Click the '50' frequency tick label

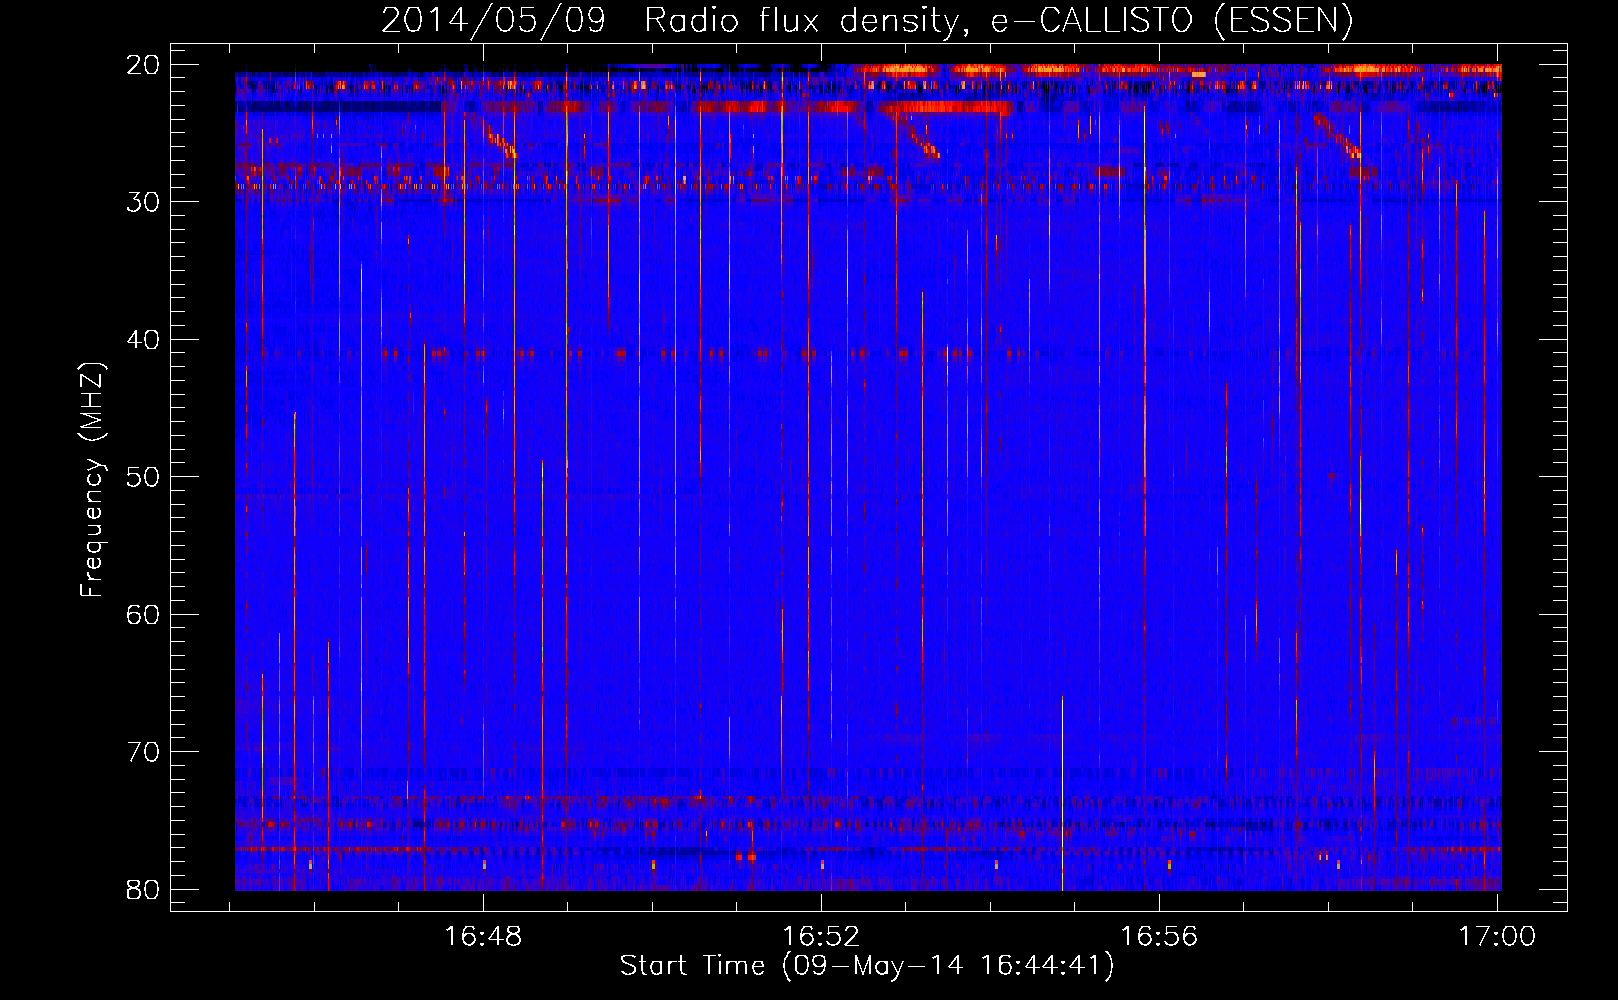tap(144, 477)
